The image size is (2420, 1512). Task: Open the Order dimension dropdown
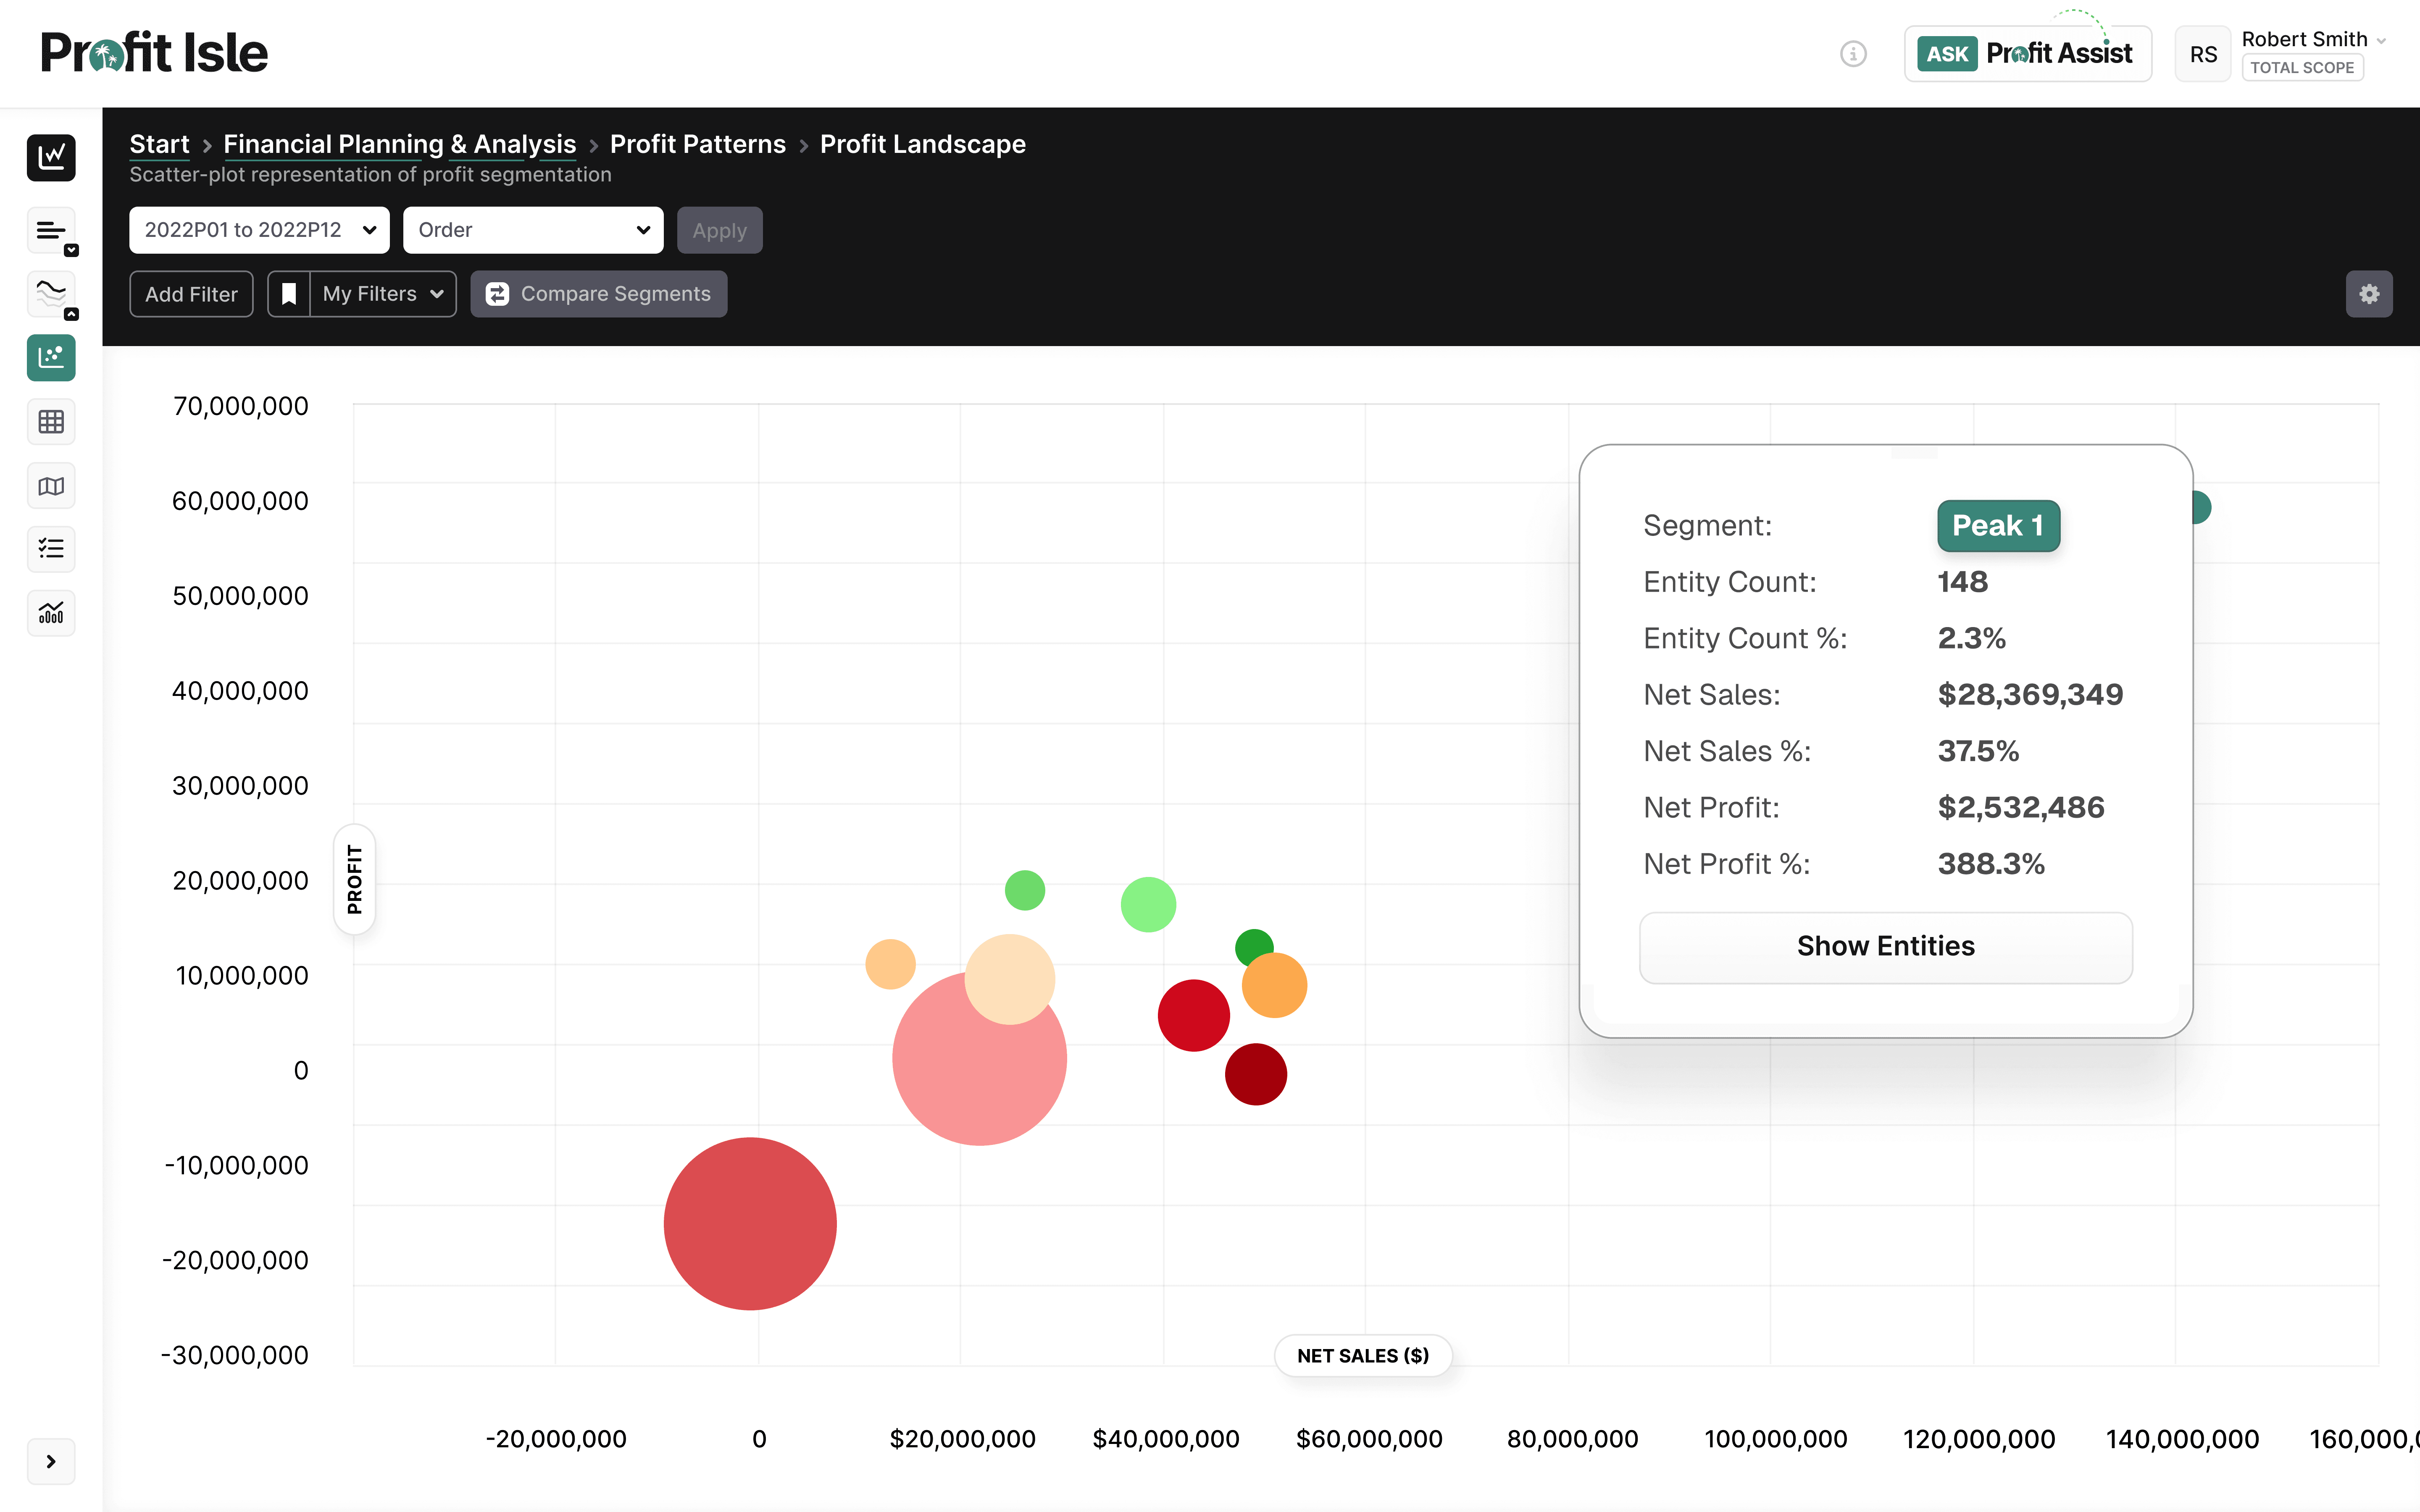pyautogui.click(x=533, y=230)
